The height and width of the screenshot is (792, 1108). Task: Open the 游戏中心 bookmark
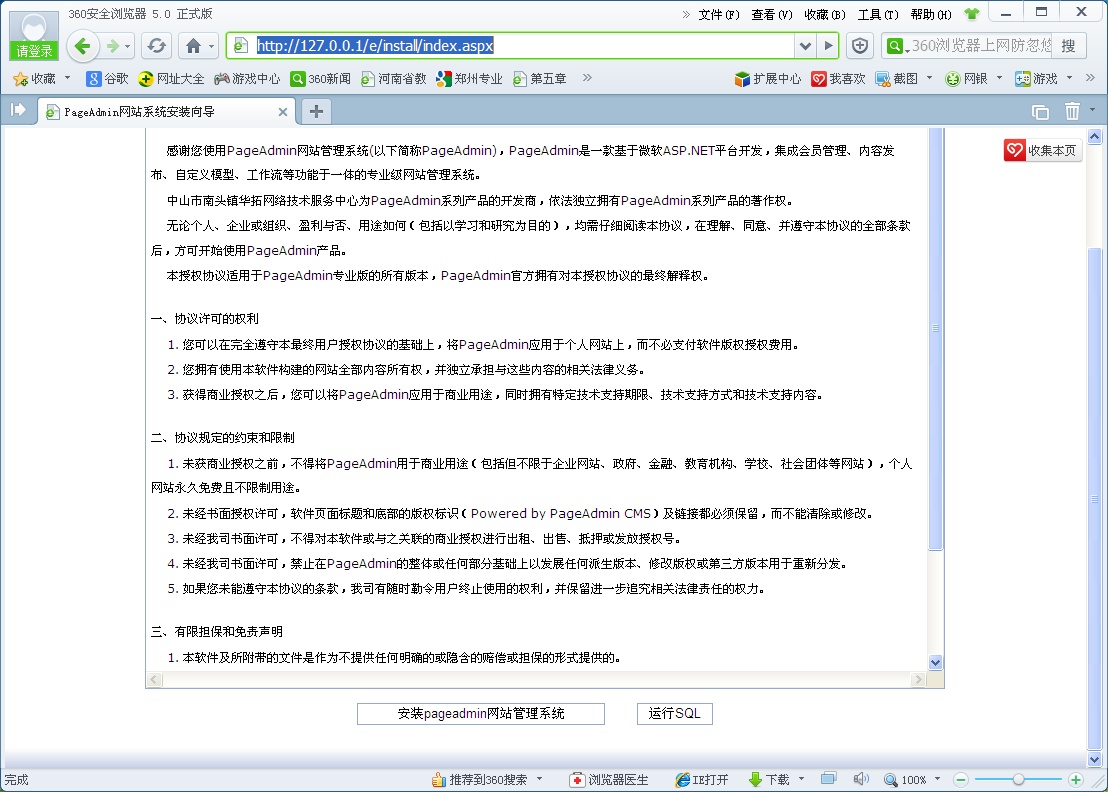coord(247,78)
